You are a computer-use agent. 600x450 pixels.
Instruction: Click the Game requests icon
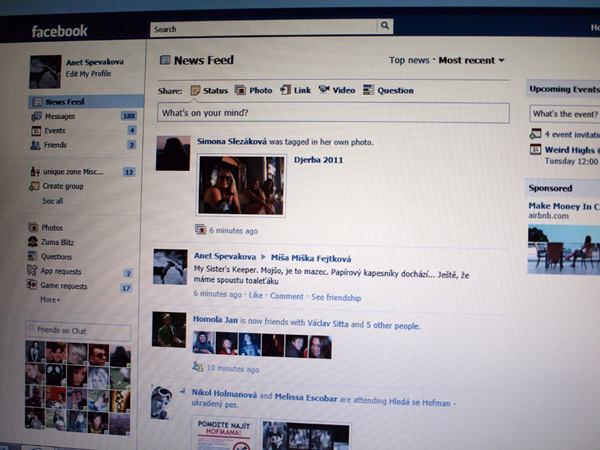[x=32, y=285]
